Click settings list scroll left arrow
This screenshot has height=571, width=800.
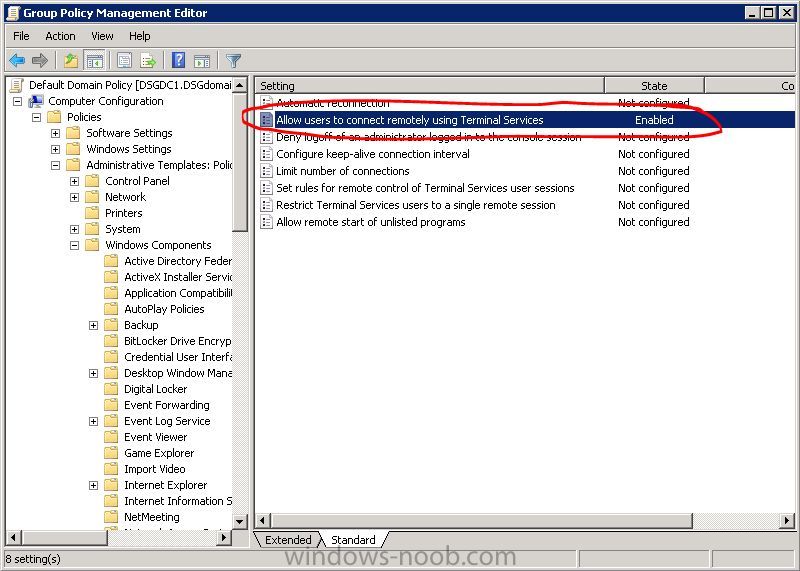pos(263,520)
